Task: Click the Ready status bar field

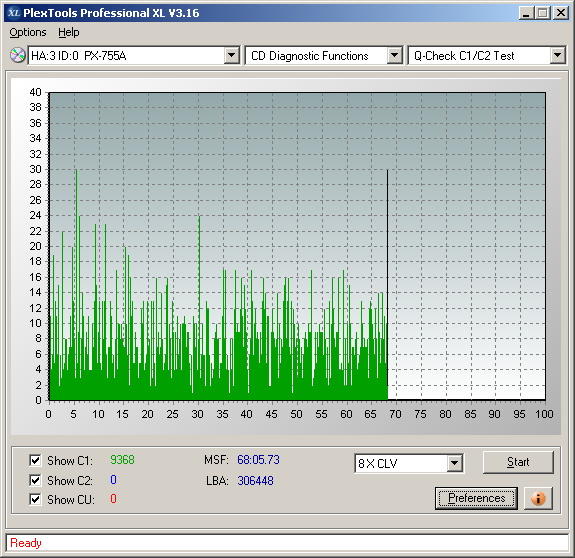Action: tap(287, 543)
